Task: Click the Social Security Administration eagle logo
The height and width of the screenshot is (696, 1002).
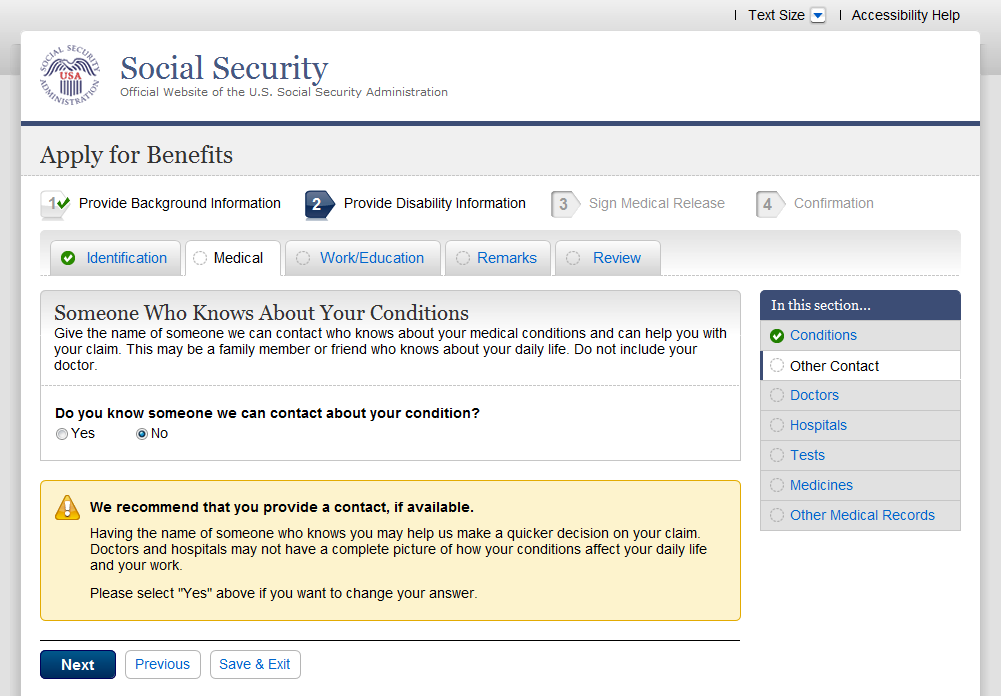Action: [x=70, y=75]
